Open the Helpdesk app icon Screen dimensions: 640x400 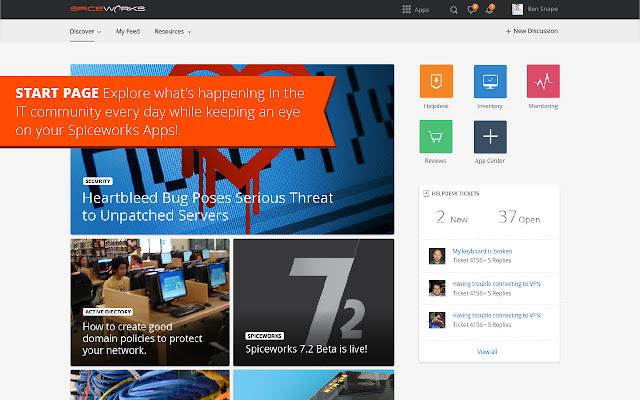436,81
